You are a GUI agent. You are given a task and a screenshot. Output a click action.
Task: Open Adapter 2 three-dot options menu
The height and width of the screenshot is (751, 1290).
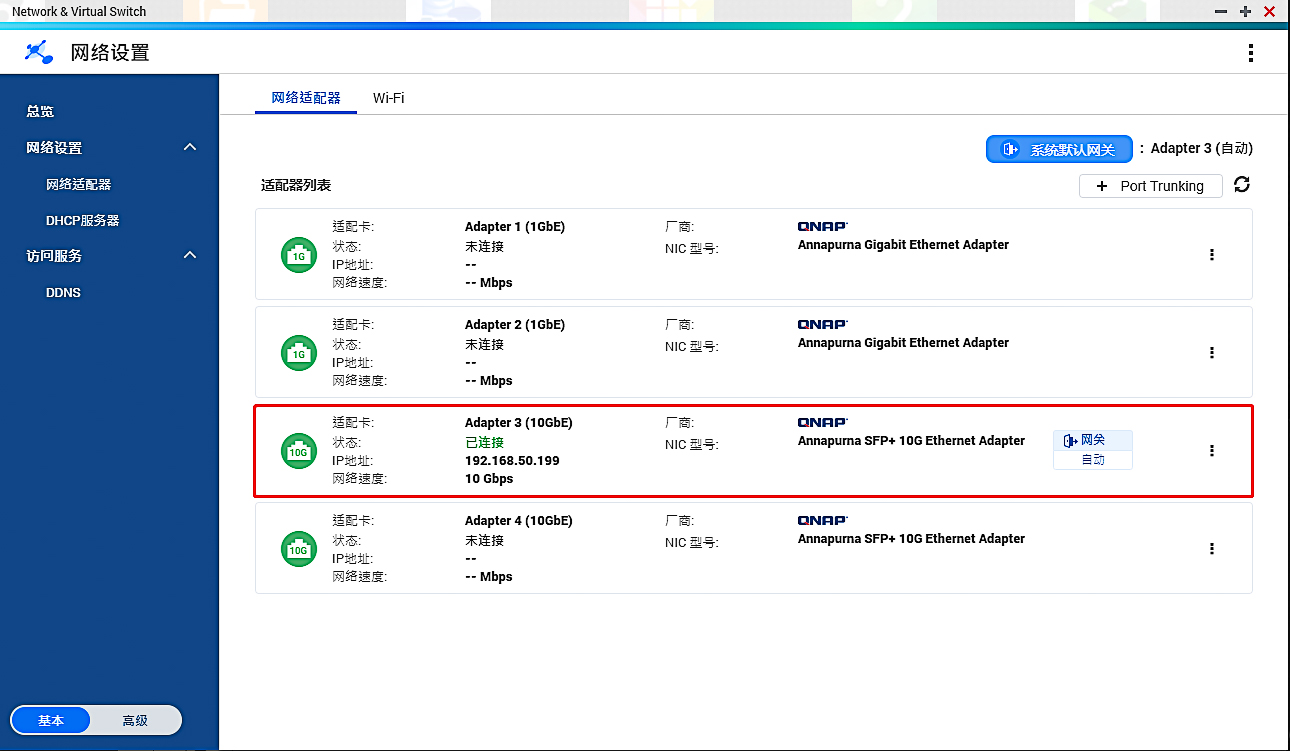[x=1211, y=353]
